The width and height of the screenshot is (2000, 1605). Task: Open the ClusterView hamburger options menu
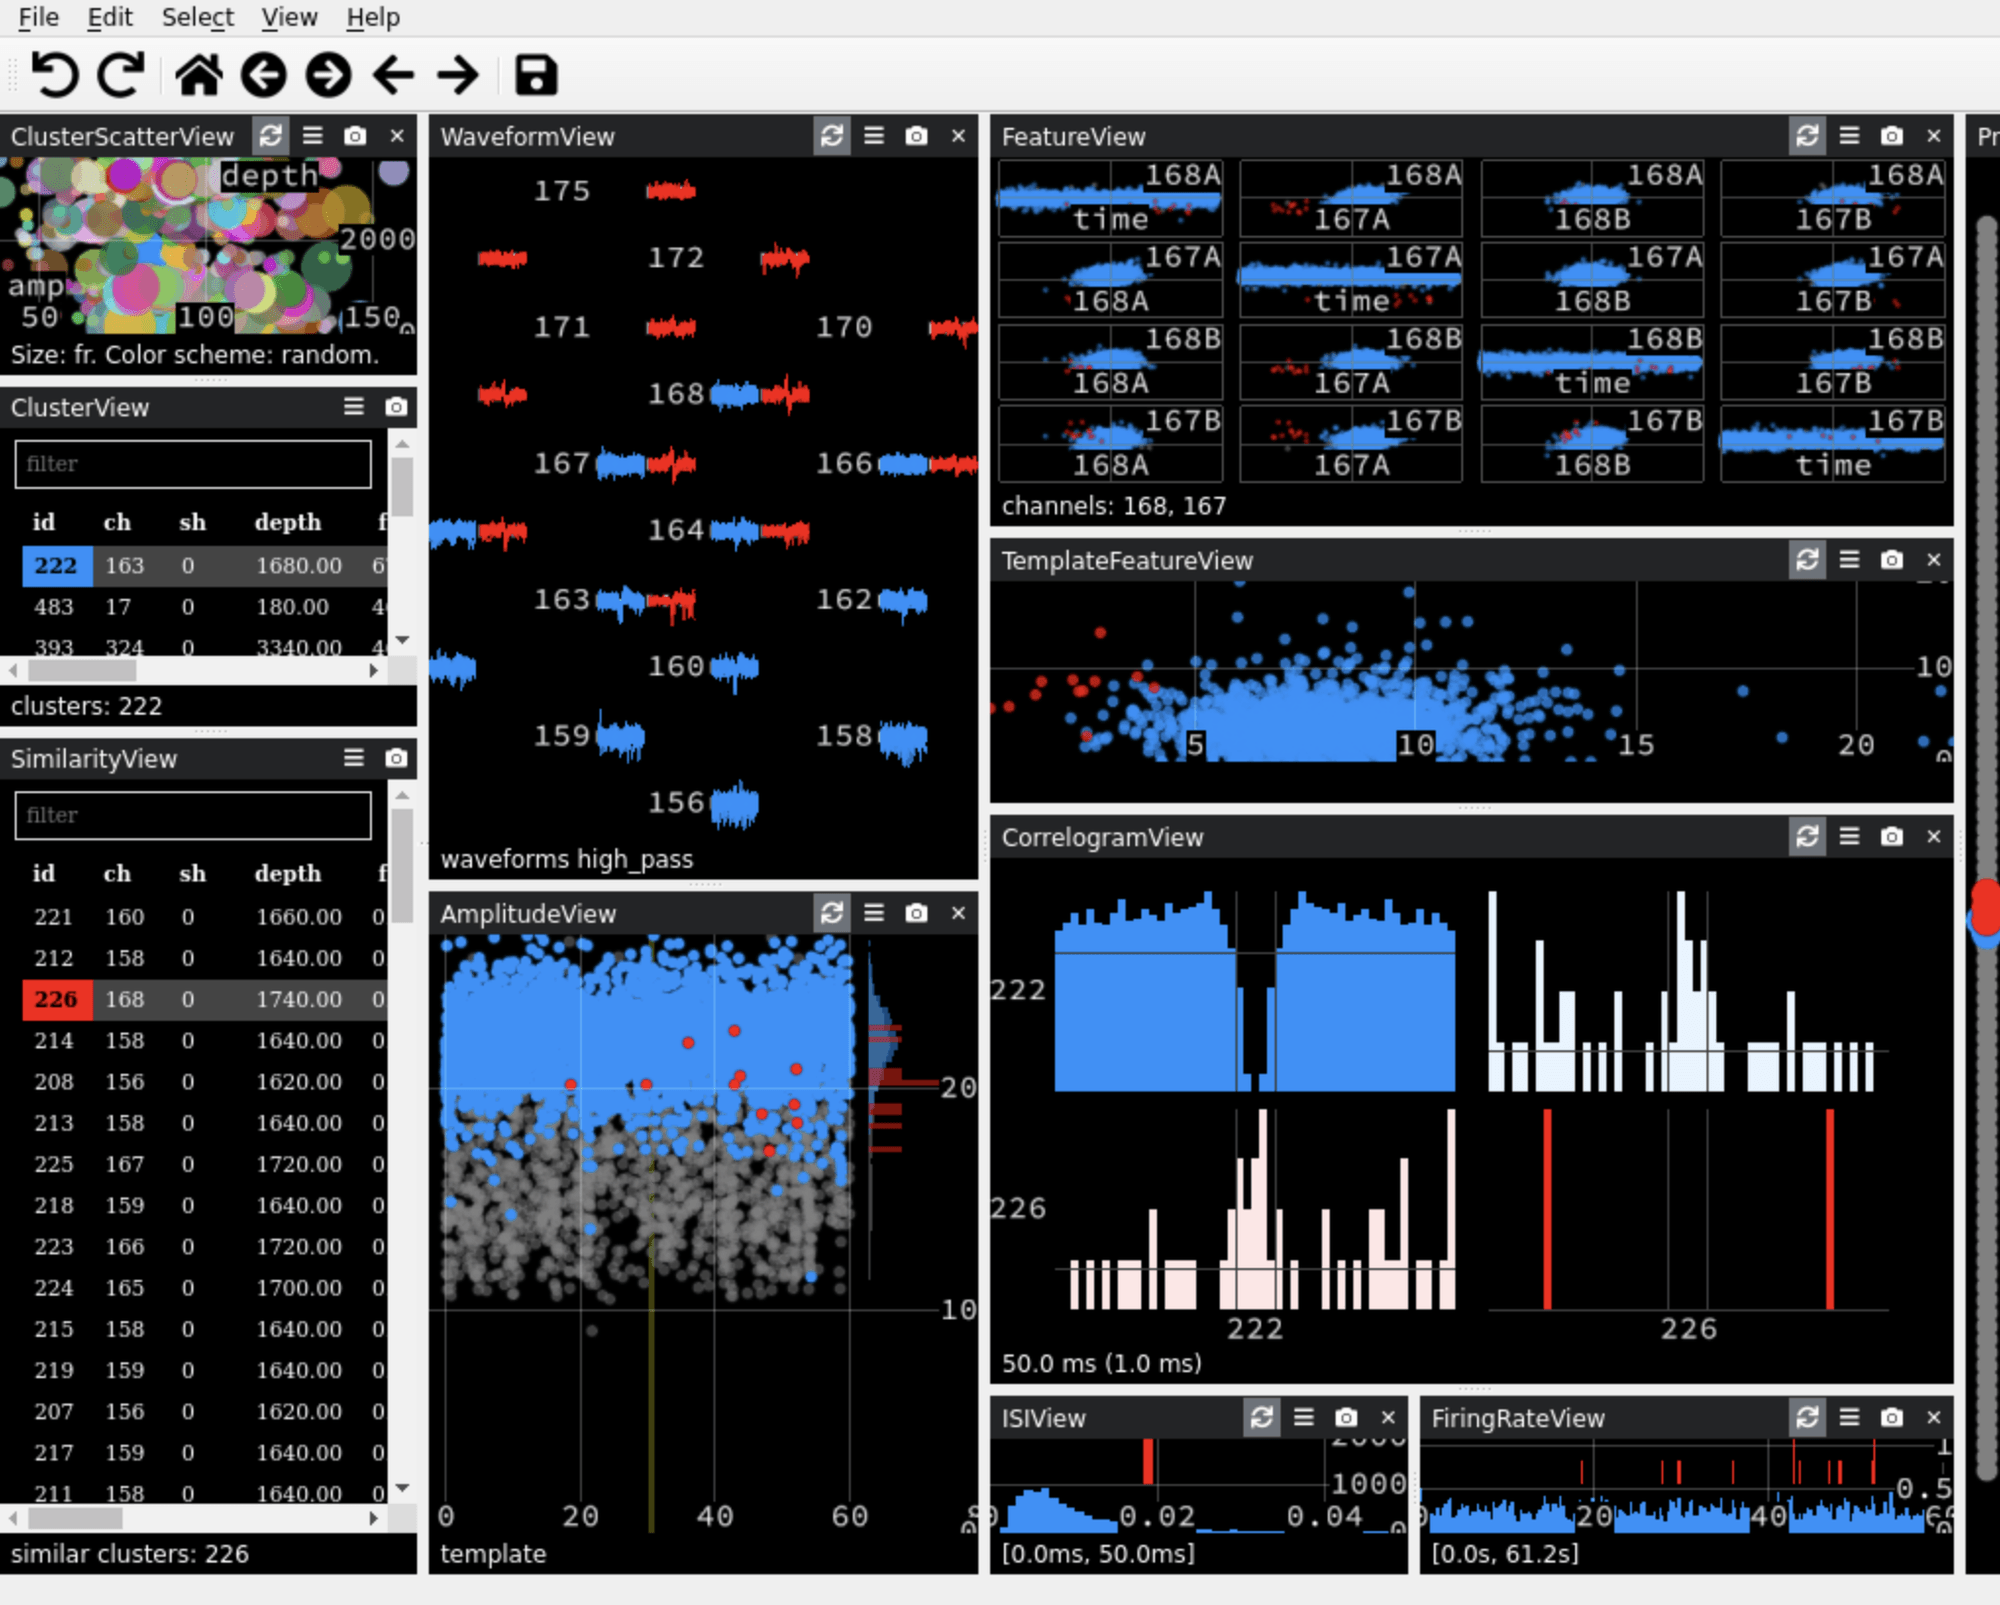click(x=354, y=407)
